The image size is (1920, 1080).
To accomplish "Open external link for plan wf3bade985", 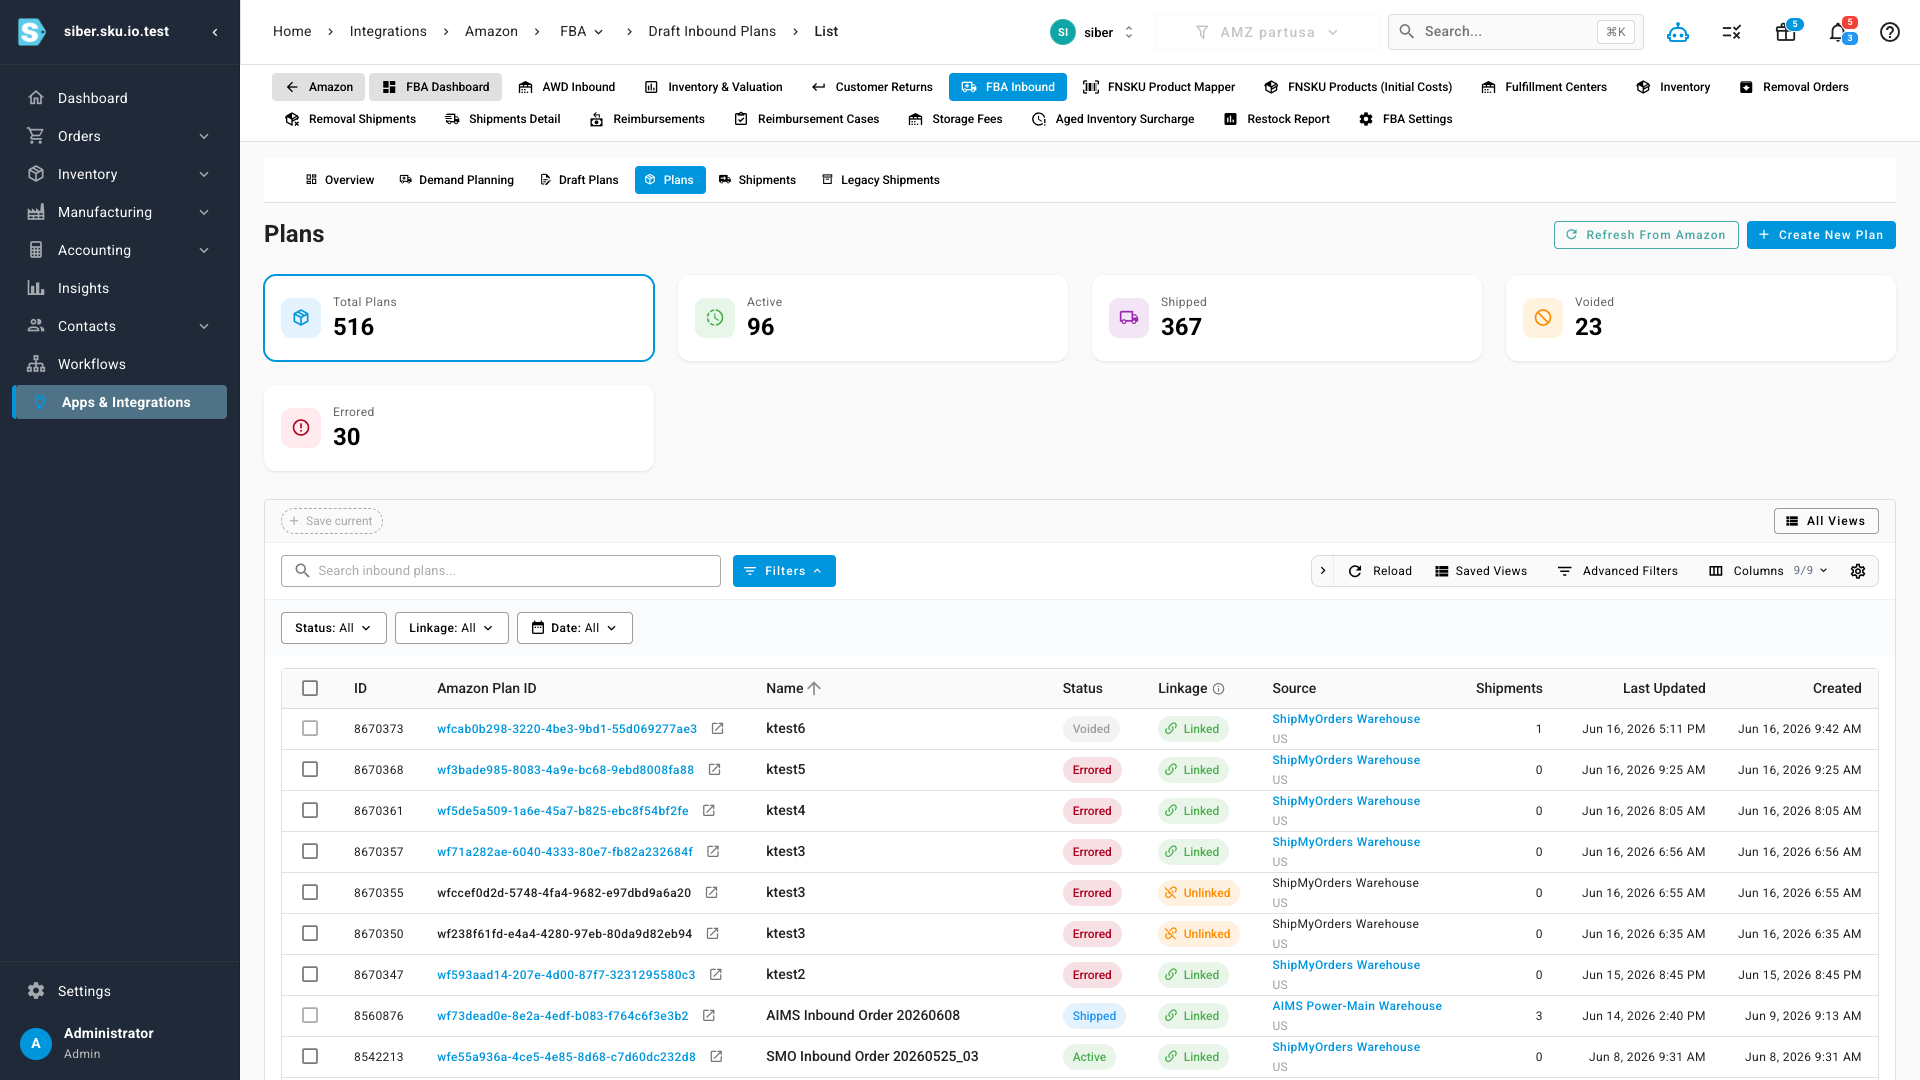I will click(714, 770).
